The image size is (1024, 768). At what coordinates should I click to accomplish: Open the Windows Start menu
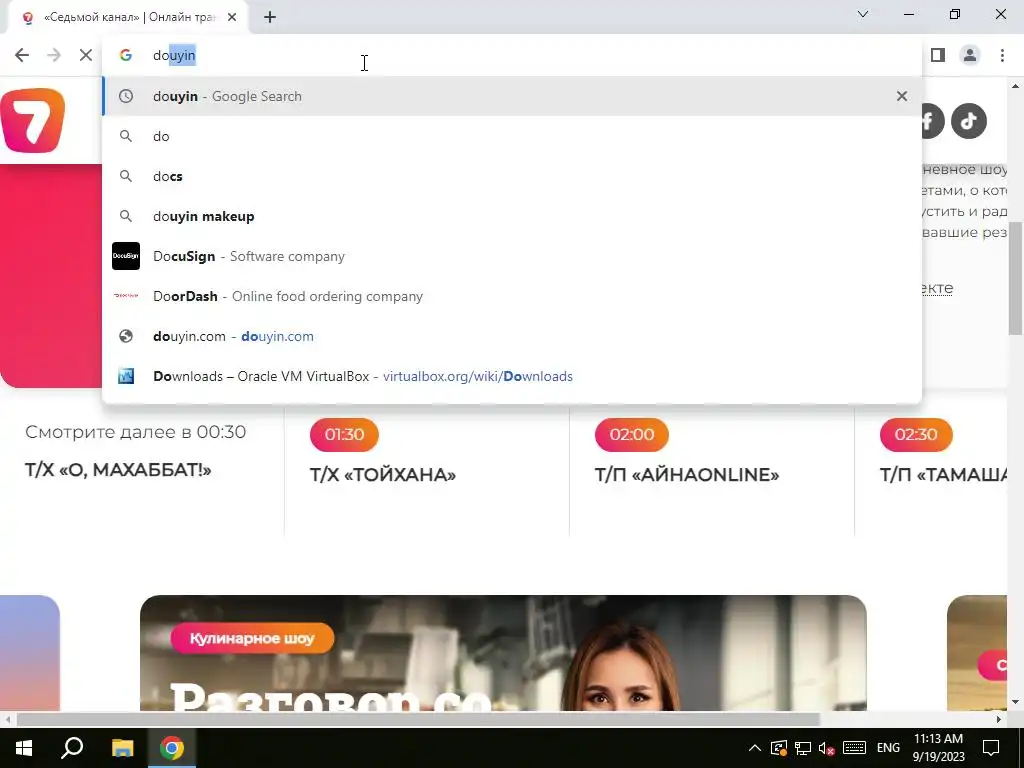24,748
